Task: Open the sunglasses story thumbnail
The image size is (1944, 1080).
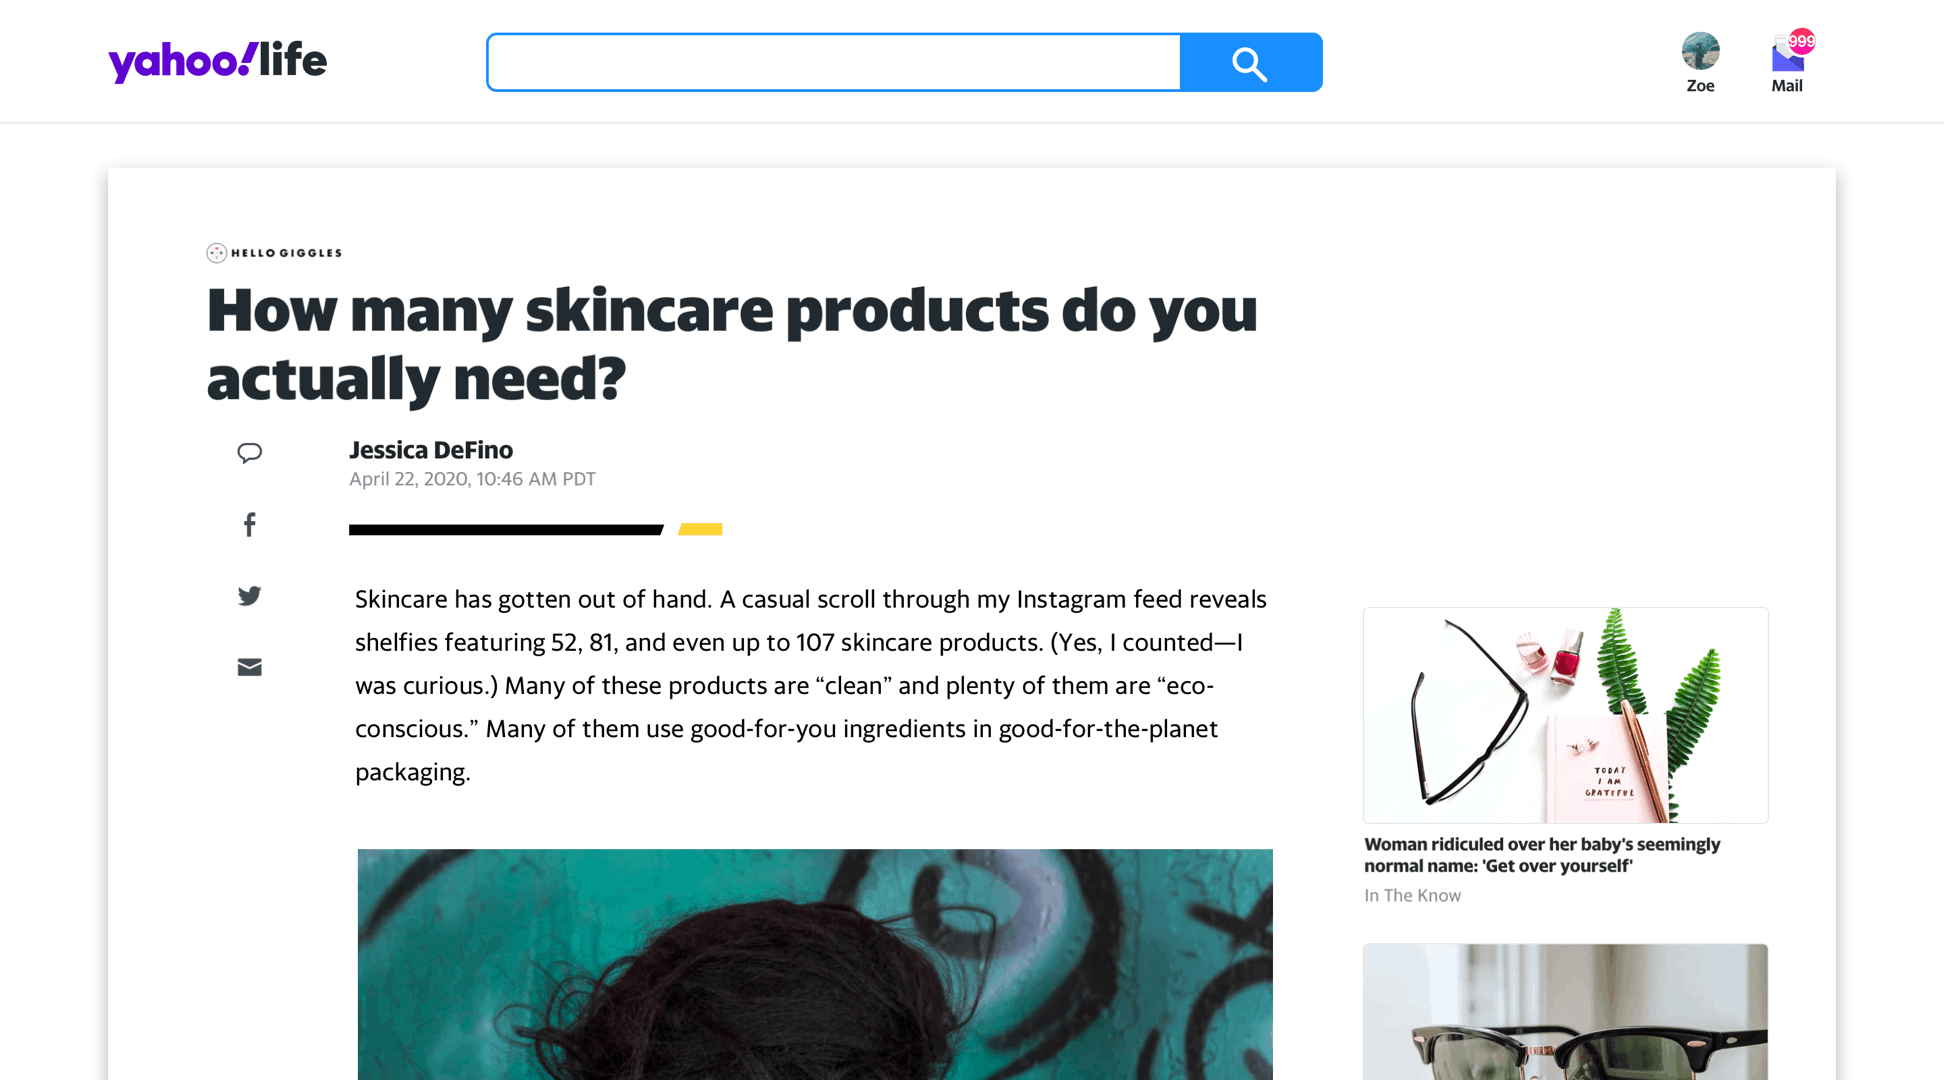Action: coord(1565,1011)
